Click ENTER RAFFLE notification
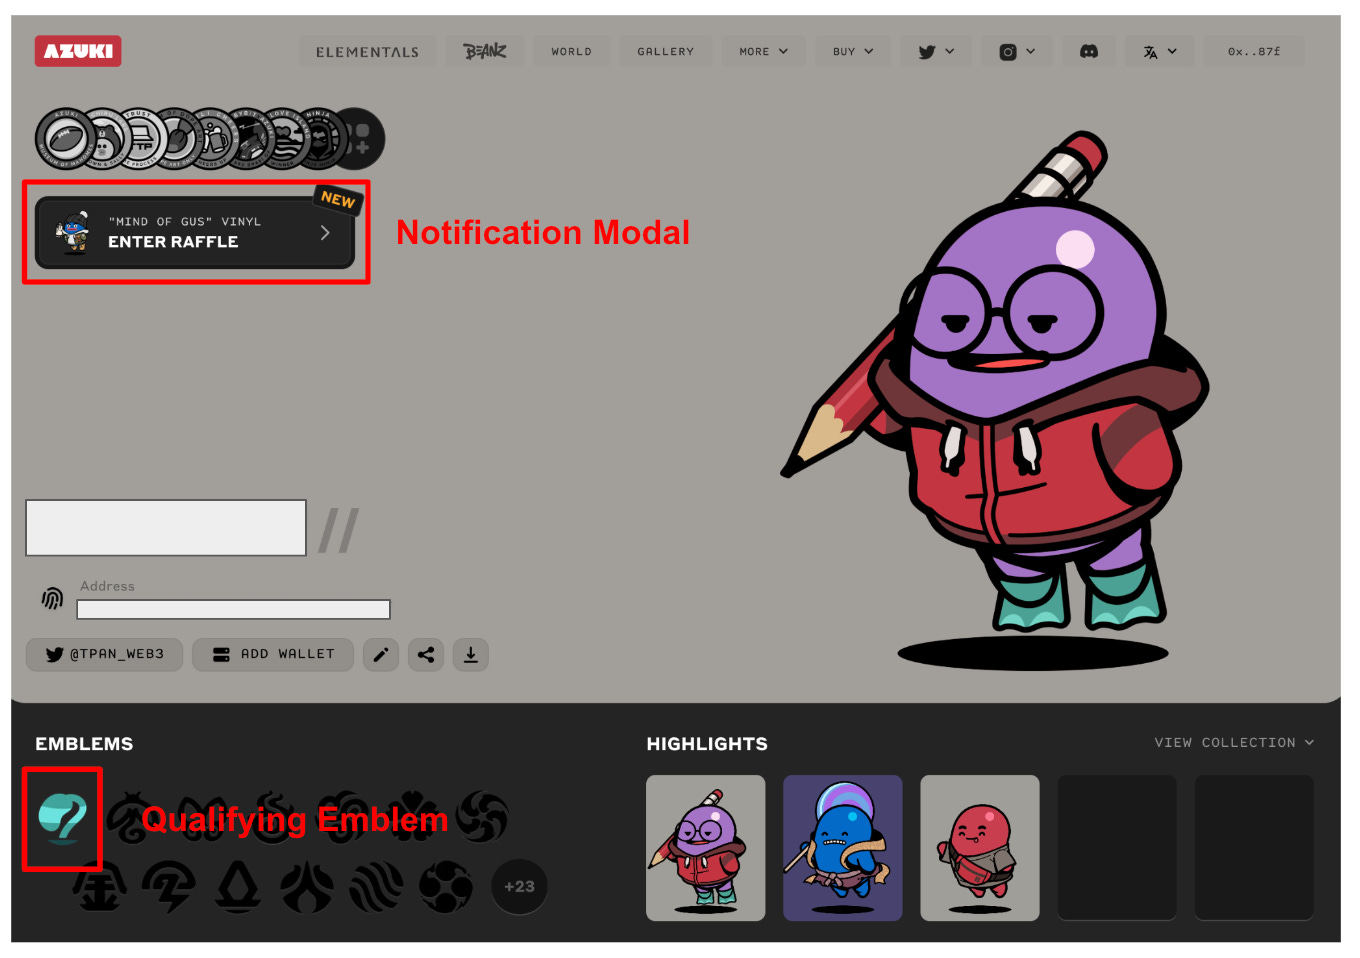Viewport: 1360px width, 958px height. [x=195, y=232]
